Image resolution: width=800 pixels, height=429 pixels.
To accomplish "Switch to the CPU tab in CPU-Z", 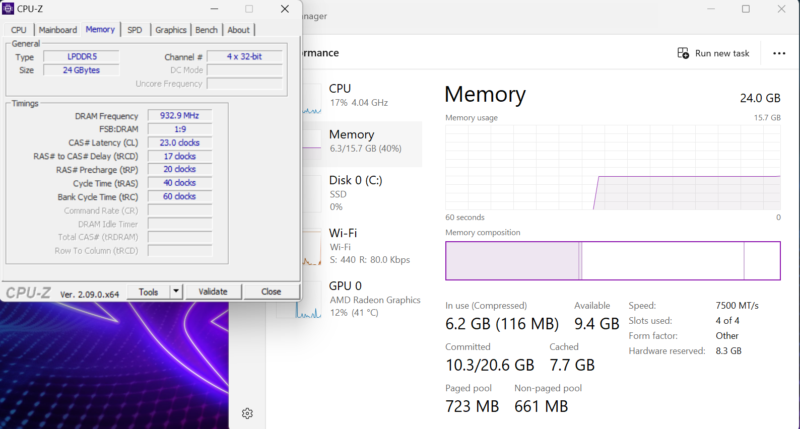I will pyautogui.click(x=19, y=30).
